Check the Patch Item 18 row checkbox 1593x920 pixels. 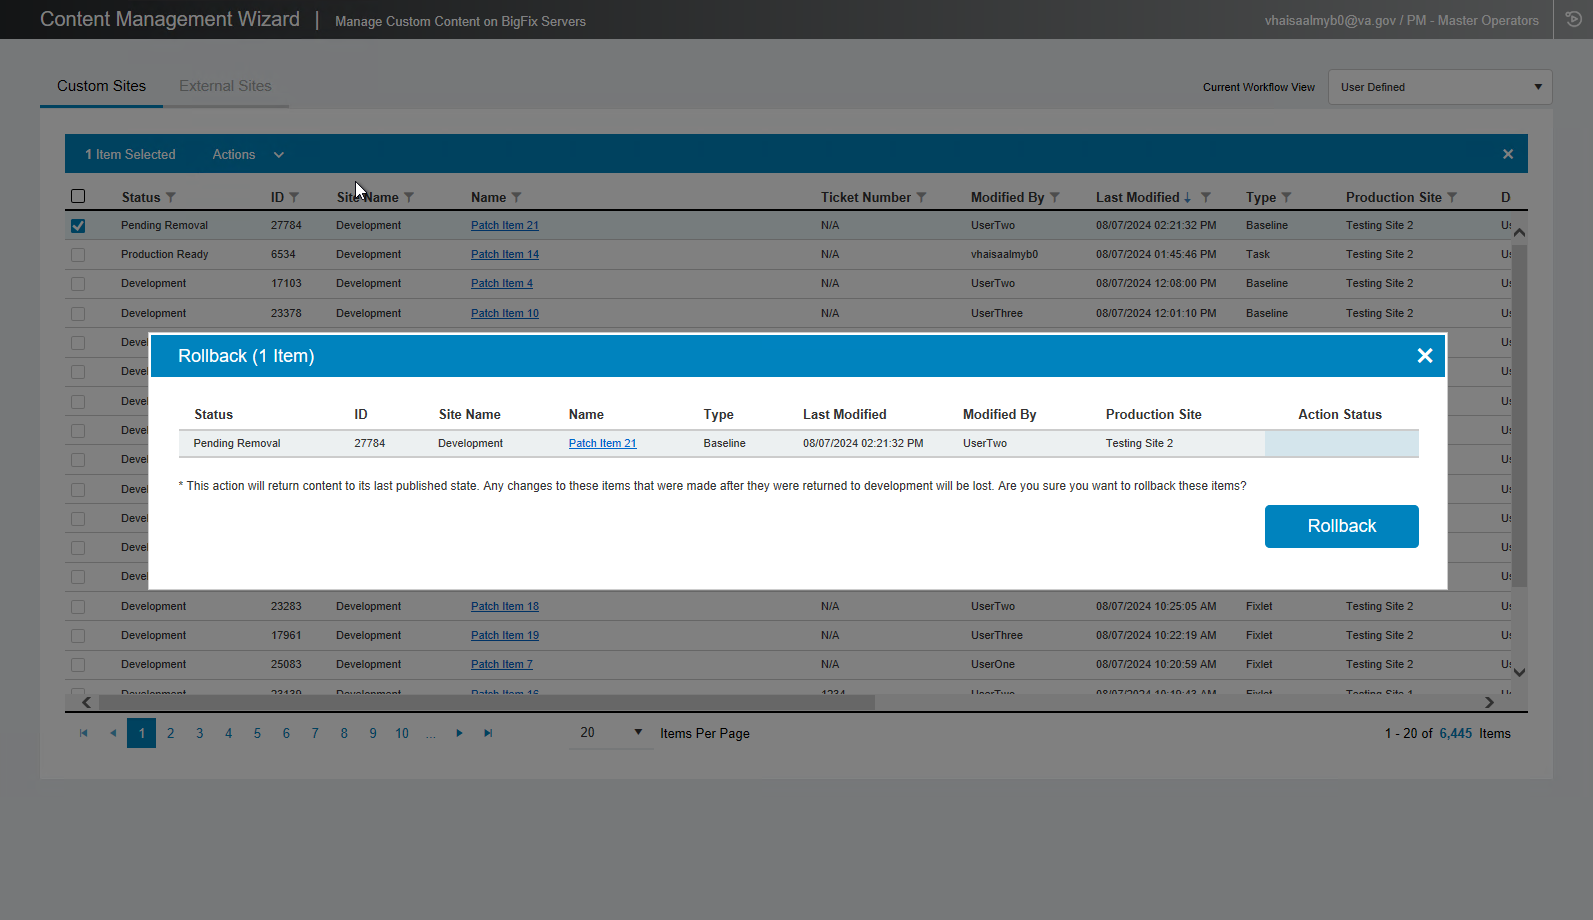(x=78, y=607)
